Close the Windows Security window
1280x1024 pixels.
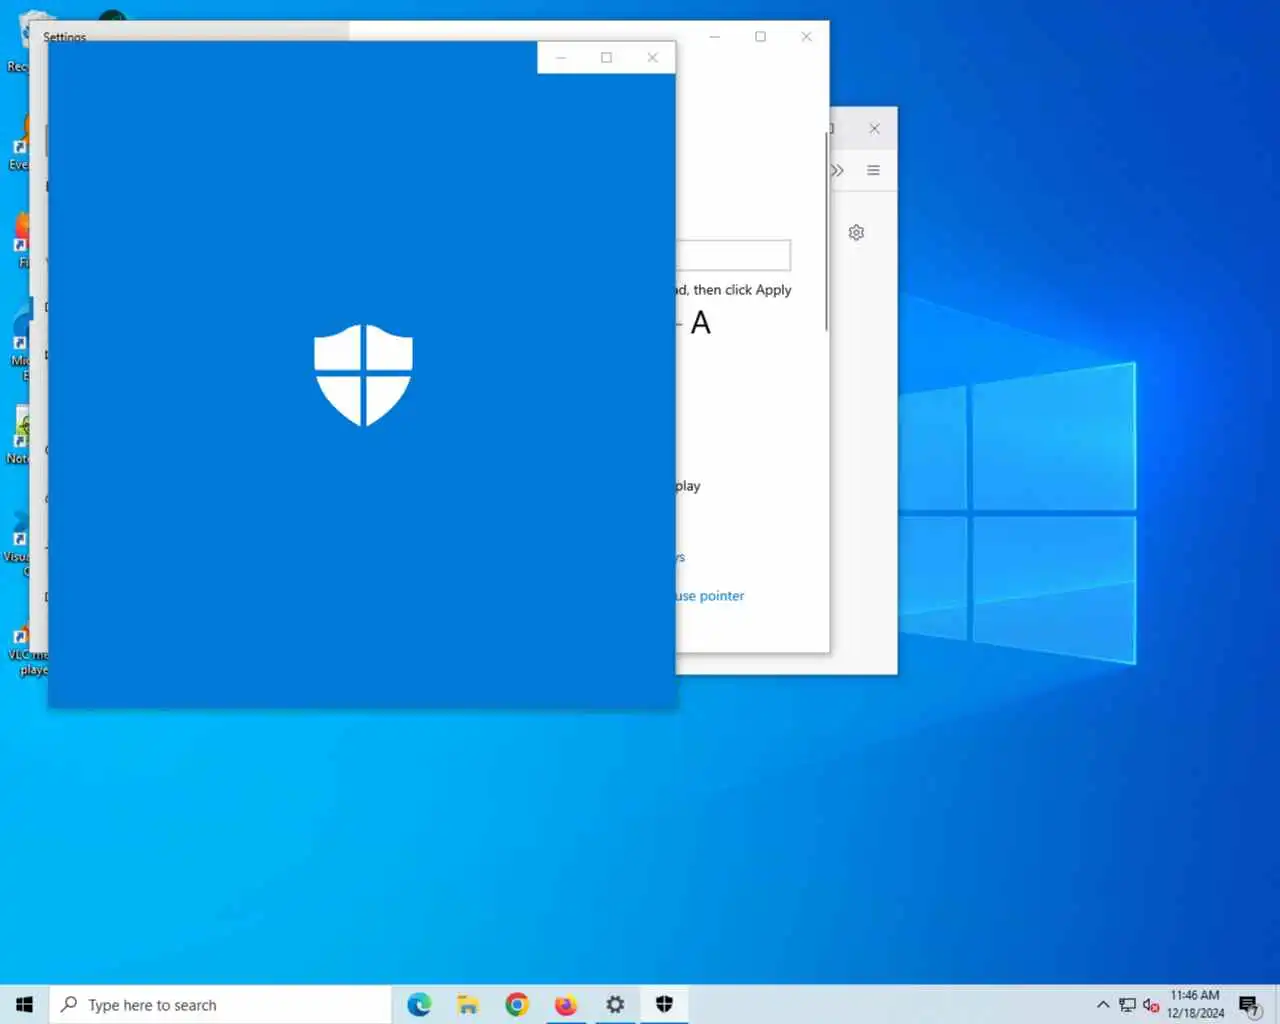pyautogui.click(x=652, y=57)
